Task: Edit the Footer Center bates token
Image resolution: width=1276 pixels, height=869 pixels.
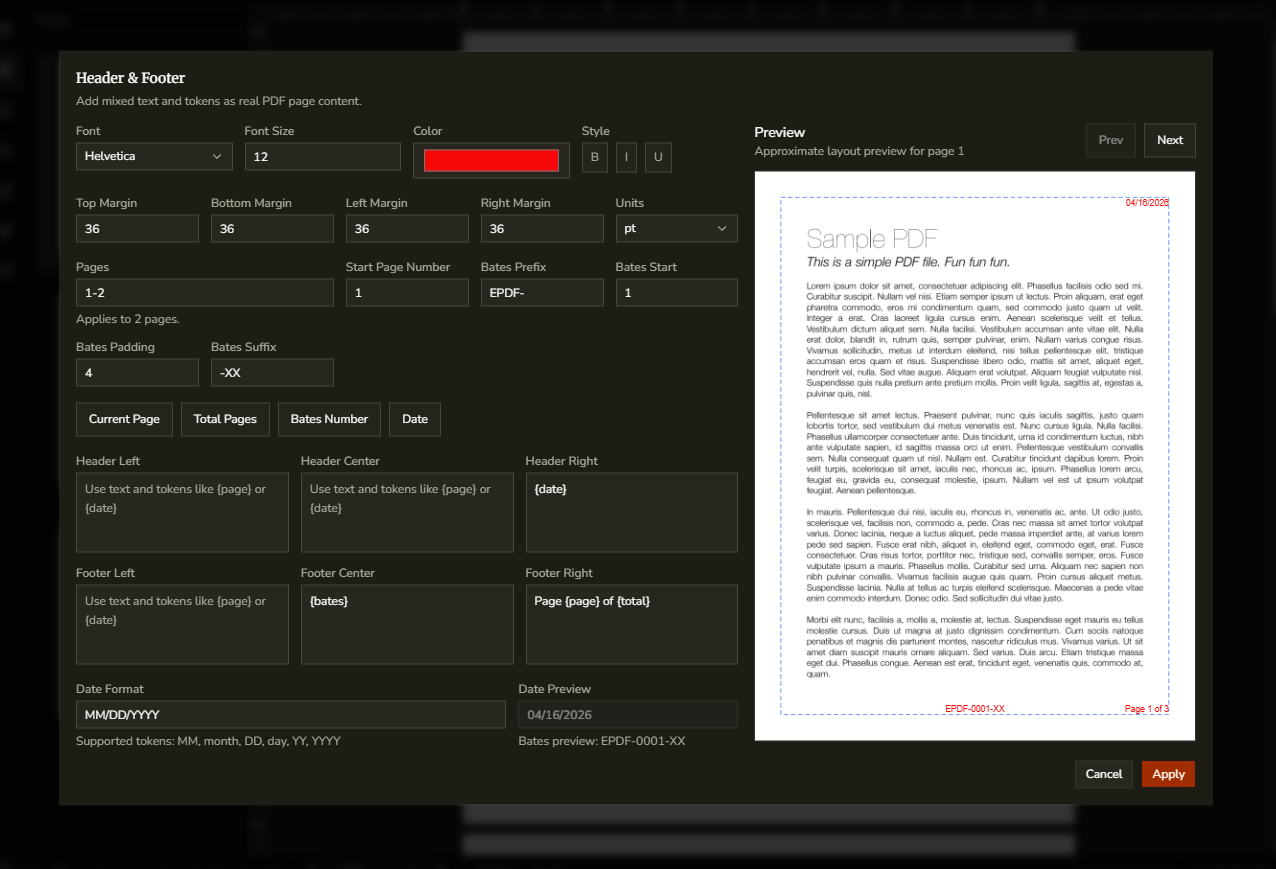Action: (x=407, y=624)
